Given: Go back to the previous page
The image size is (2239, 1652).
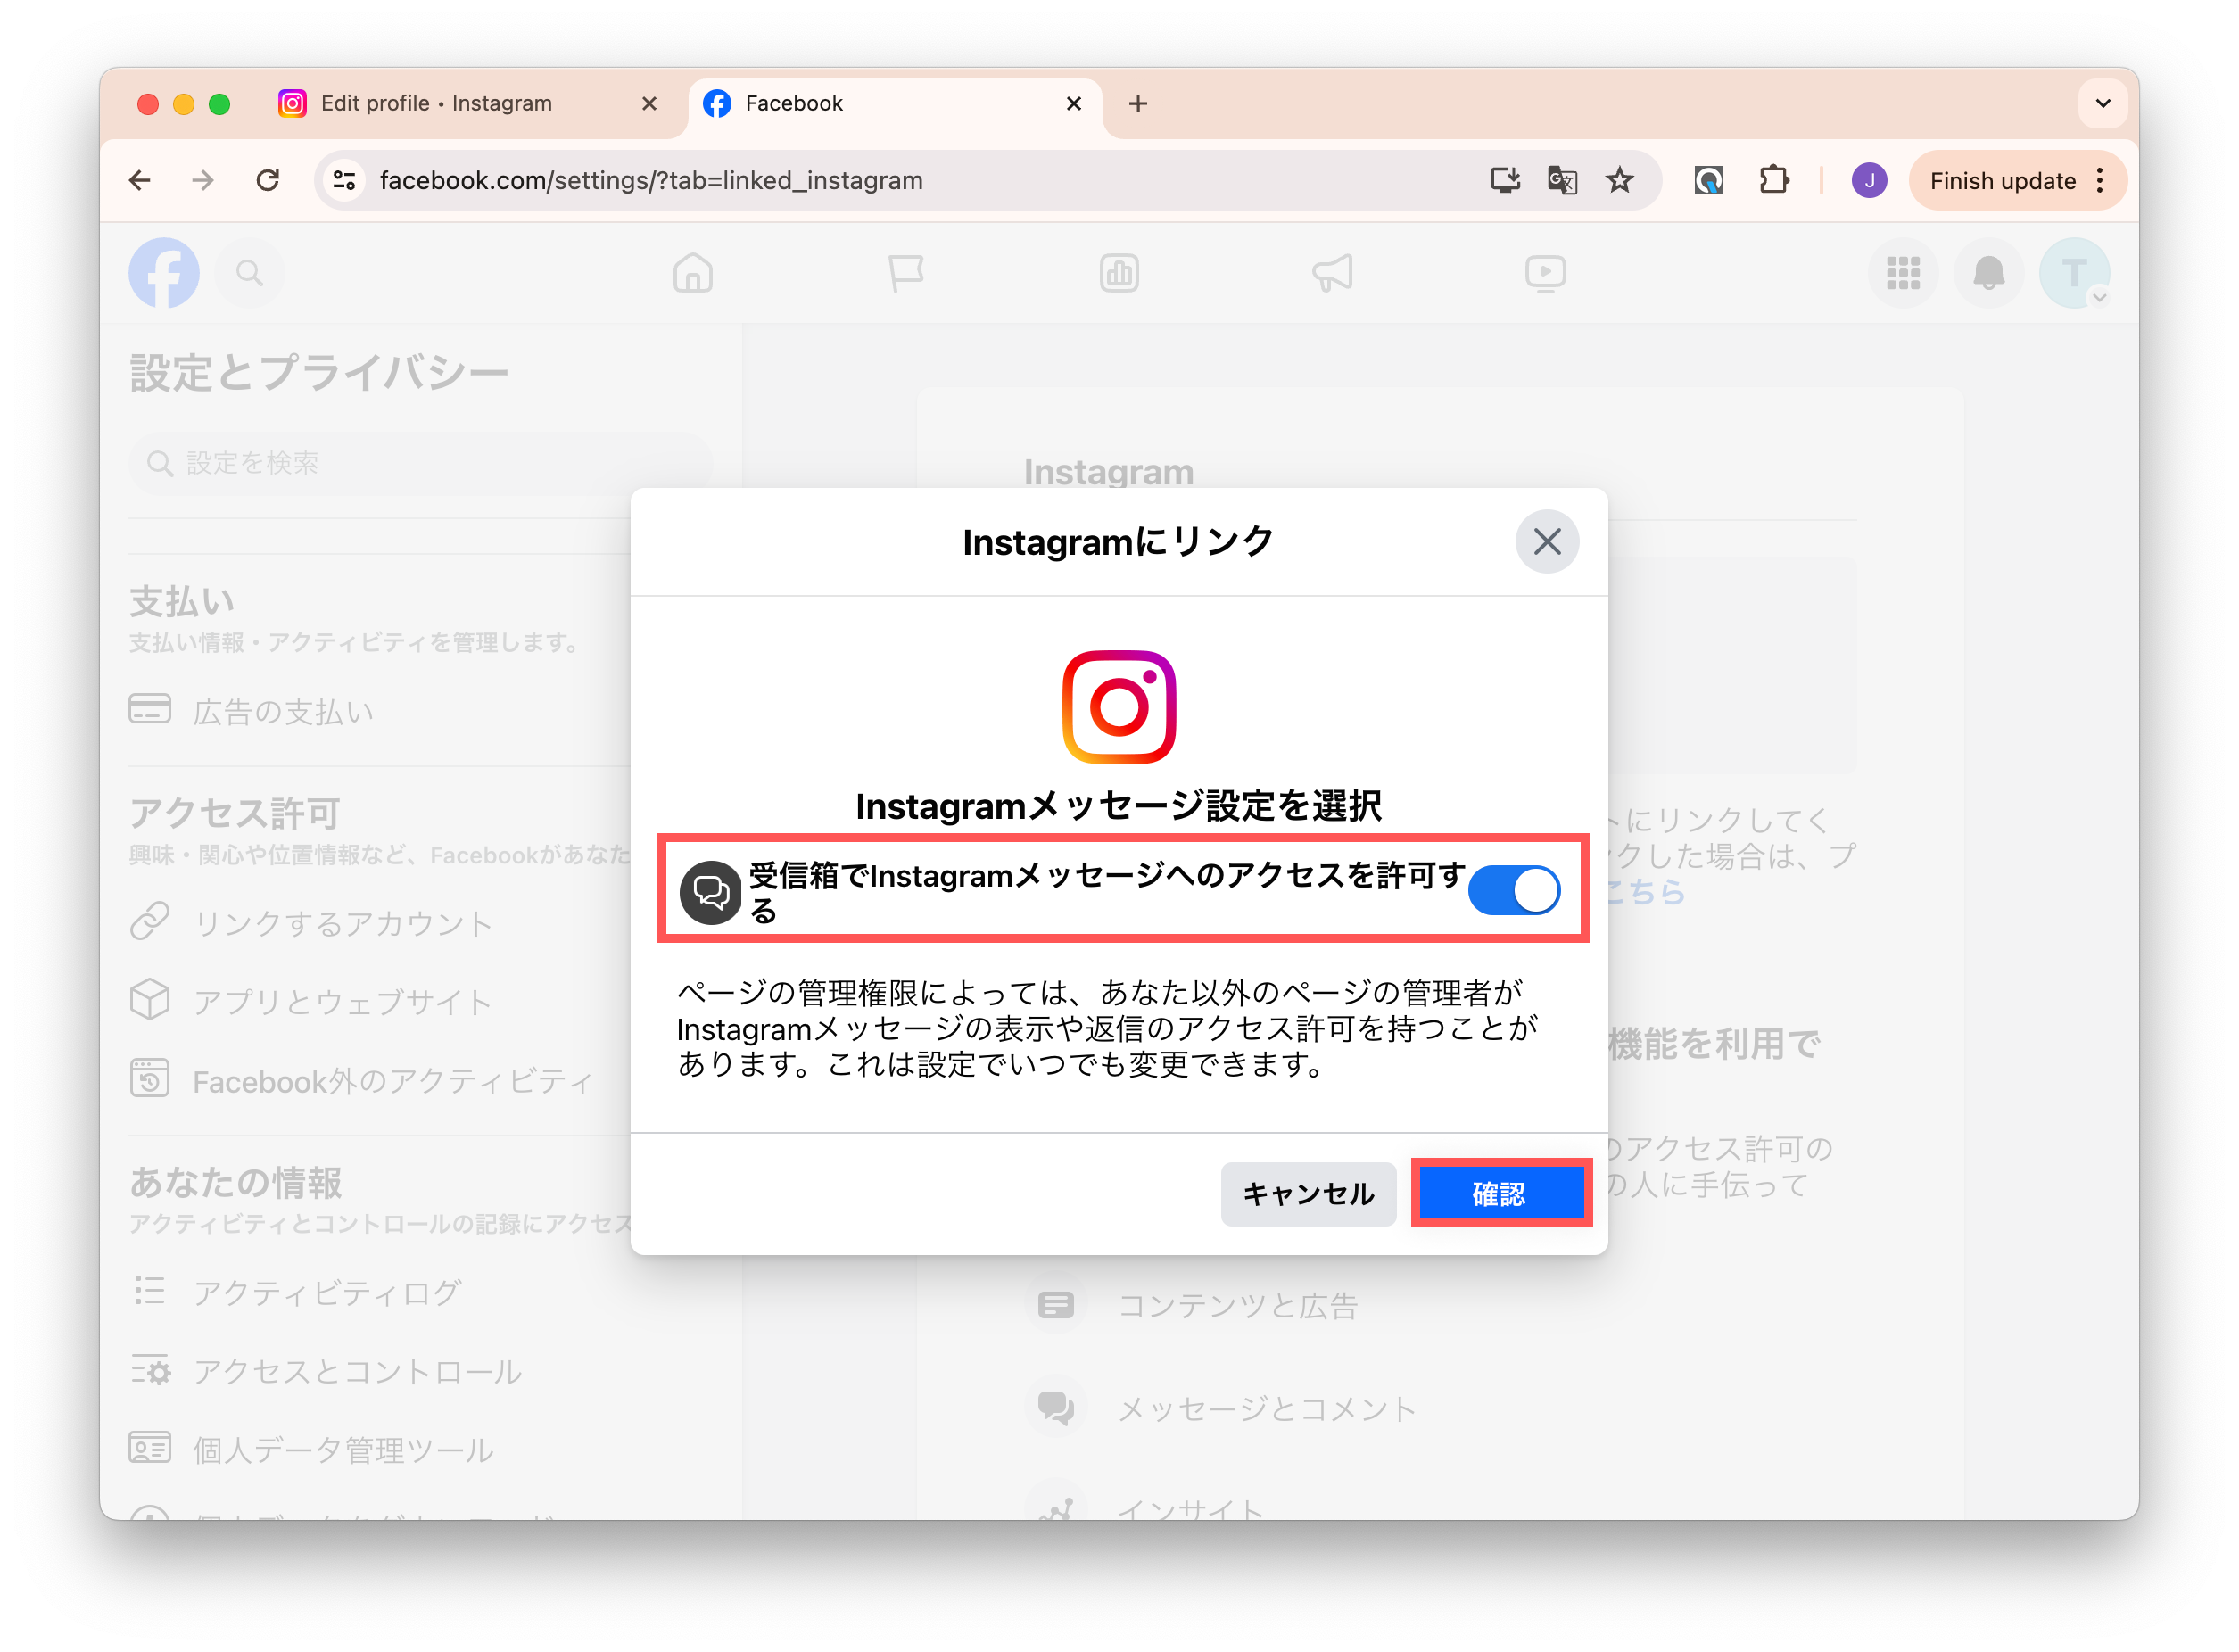Looking at the screenshot, I should tap(140, 180).
